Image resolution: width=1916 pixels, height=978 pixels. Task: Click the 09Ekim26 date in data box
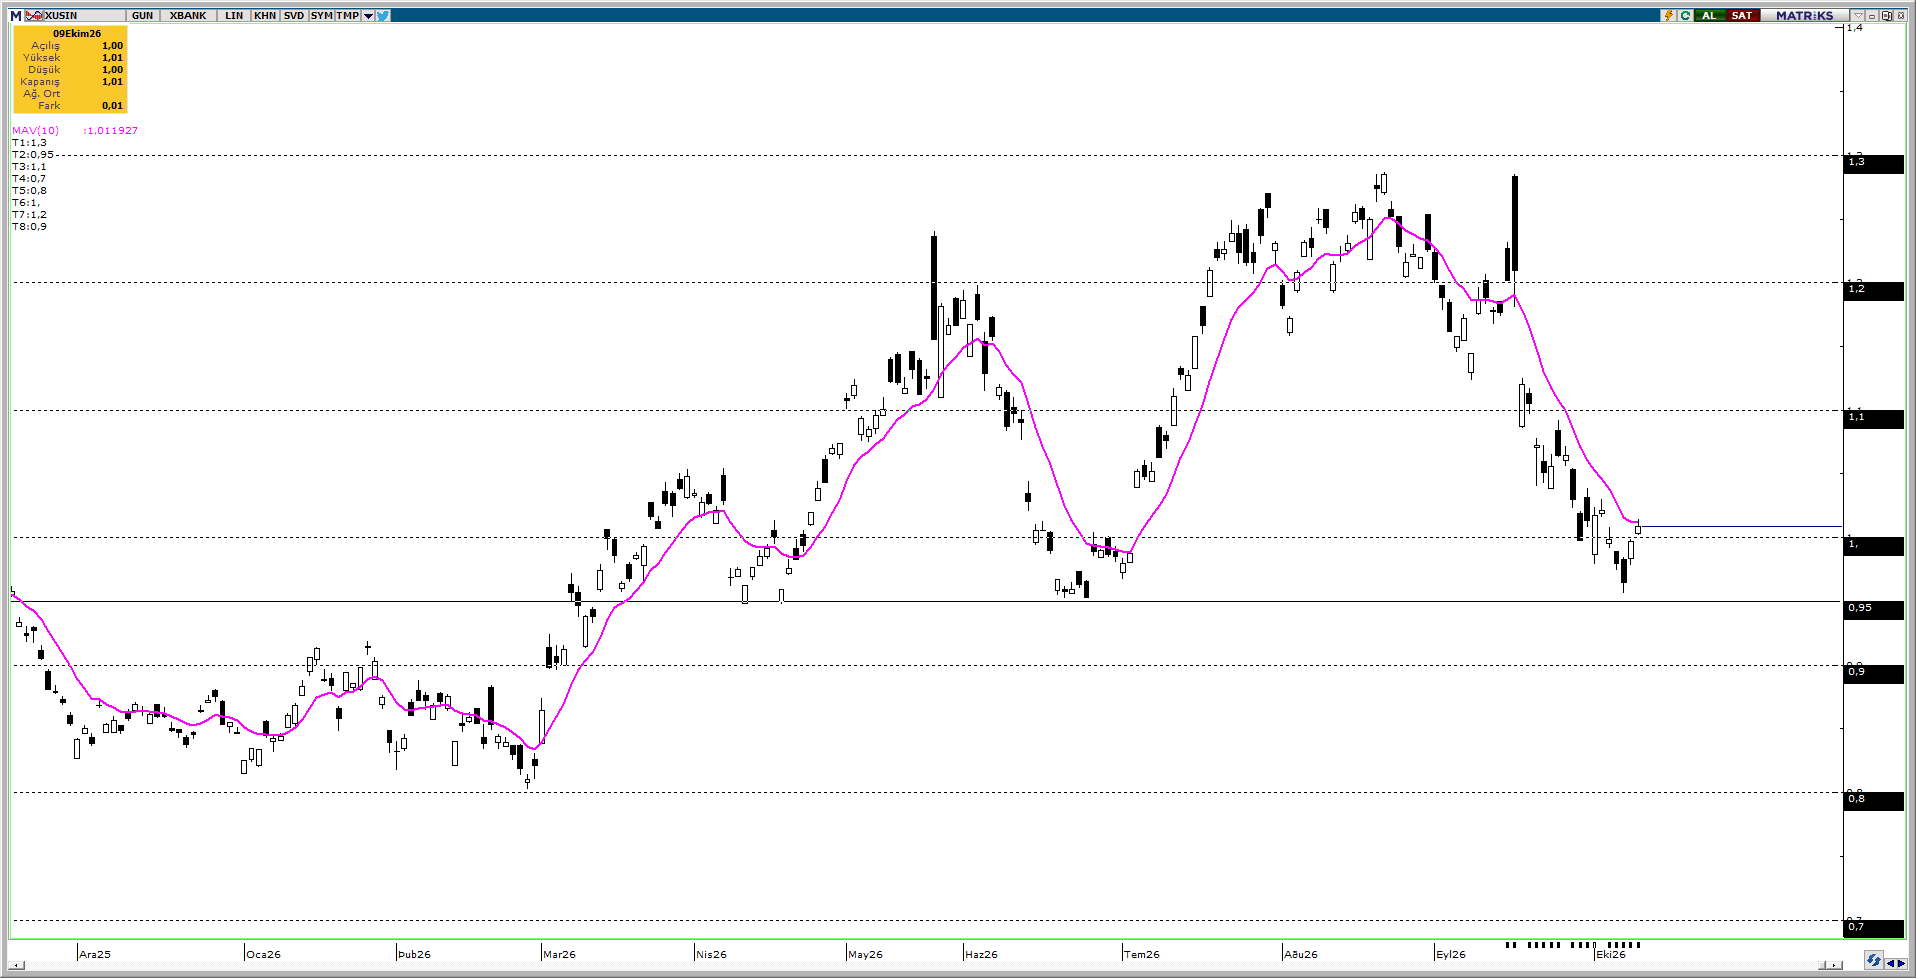[77, 33]
